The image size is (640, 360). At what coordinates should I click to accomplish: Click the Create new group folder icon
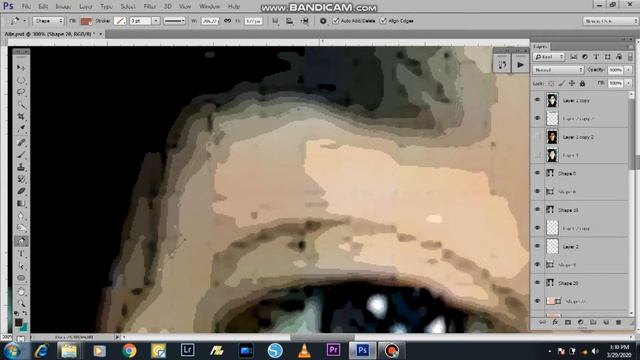pyautogui.click(x=593, y=322)
